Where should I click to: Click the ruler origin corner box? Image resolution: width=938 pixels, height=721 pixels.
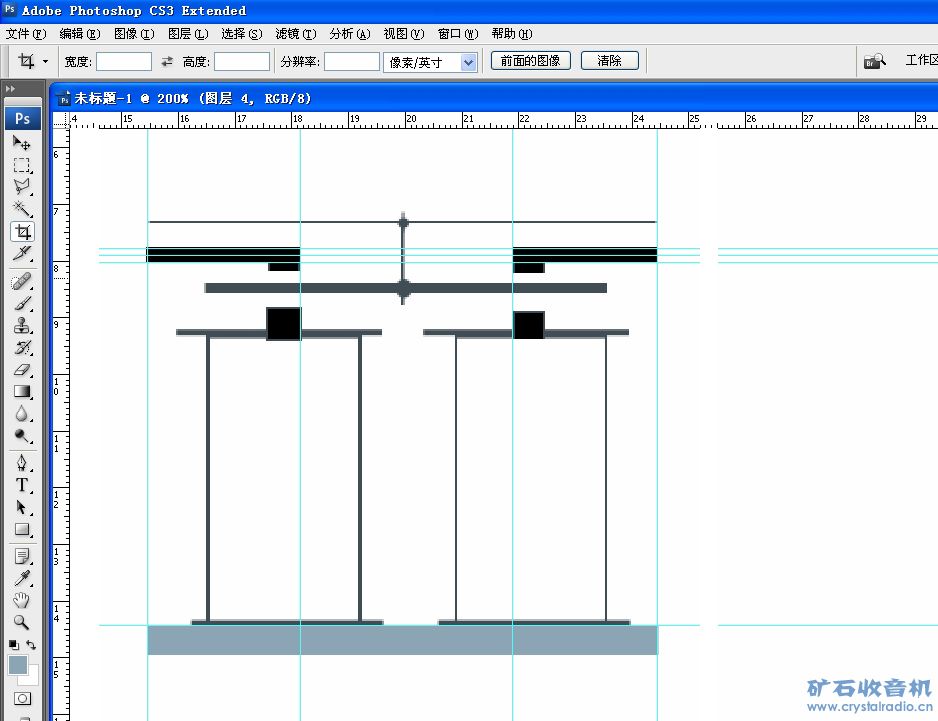coord(61,121)
